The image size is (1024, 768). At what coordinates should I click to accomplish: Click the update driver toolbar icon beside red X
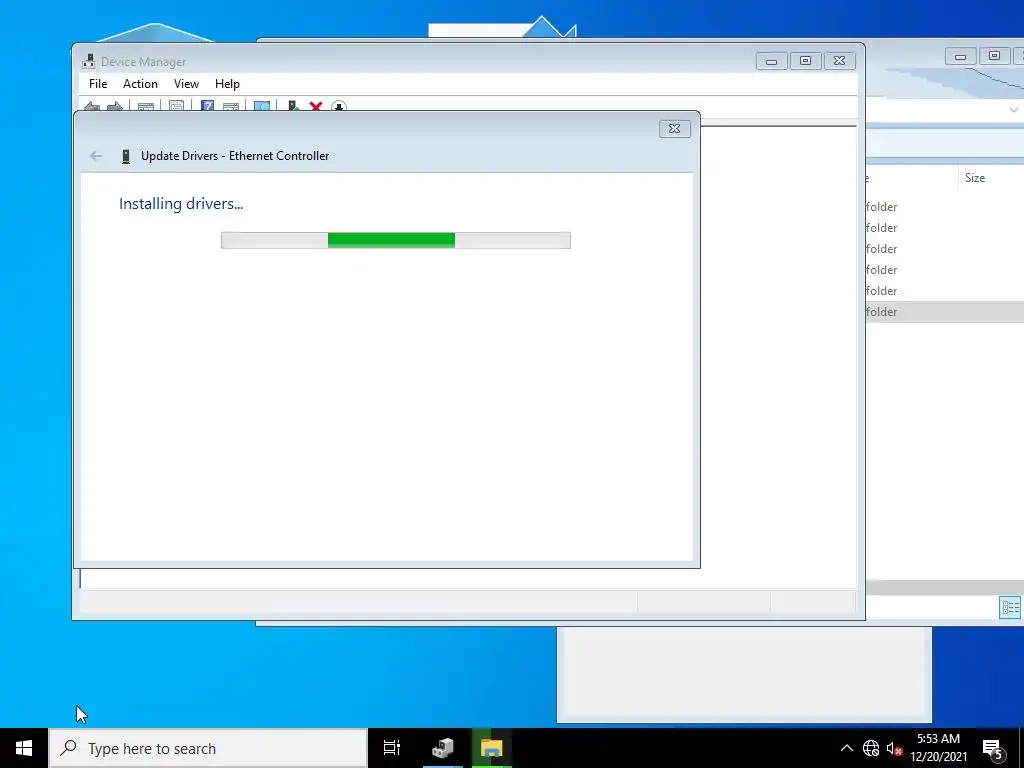point(293,106)
